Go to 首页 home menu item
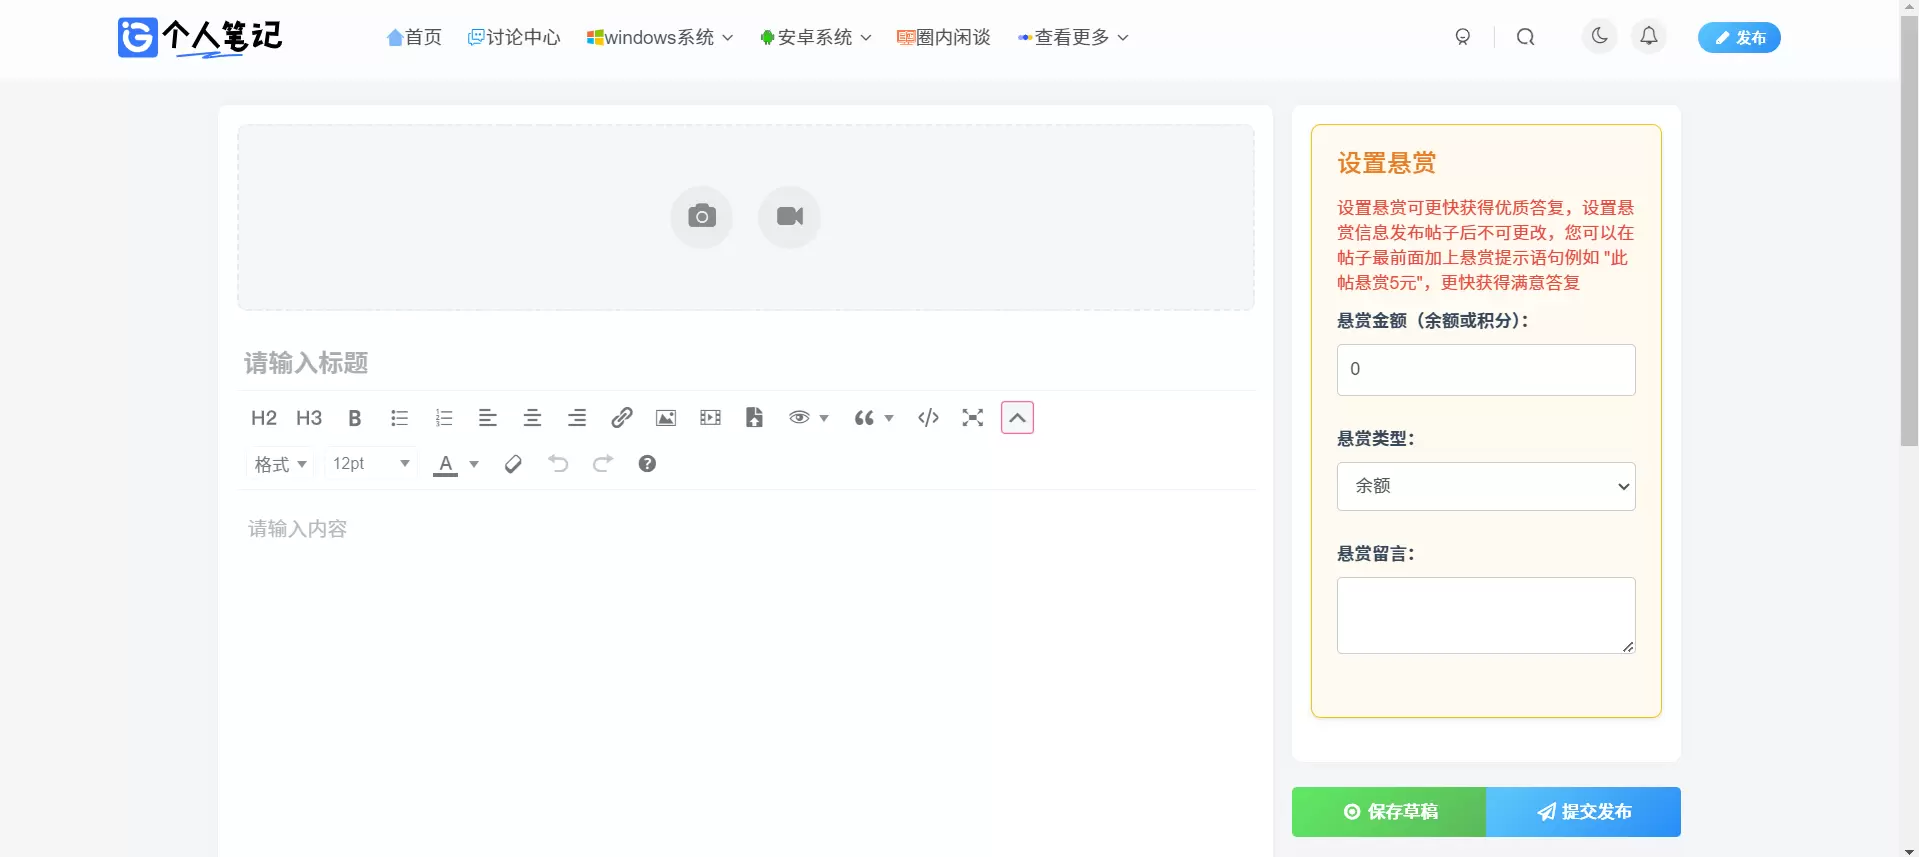 coord(414,37)
